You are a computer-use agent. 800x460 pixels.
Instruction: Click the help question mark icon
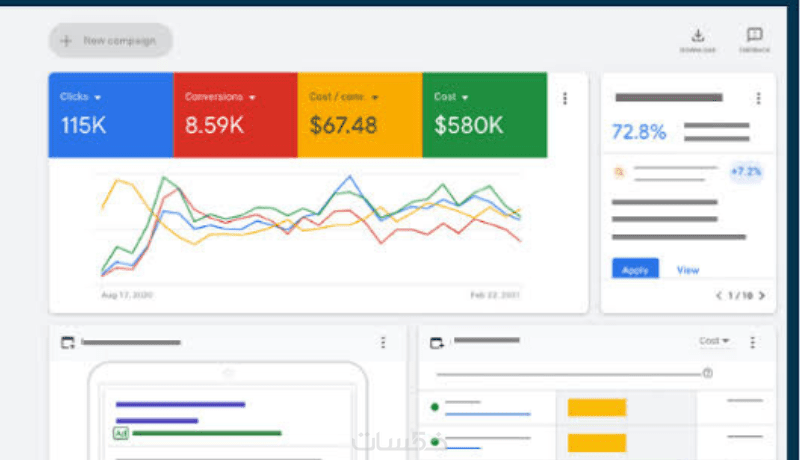tap(707, 373)
